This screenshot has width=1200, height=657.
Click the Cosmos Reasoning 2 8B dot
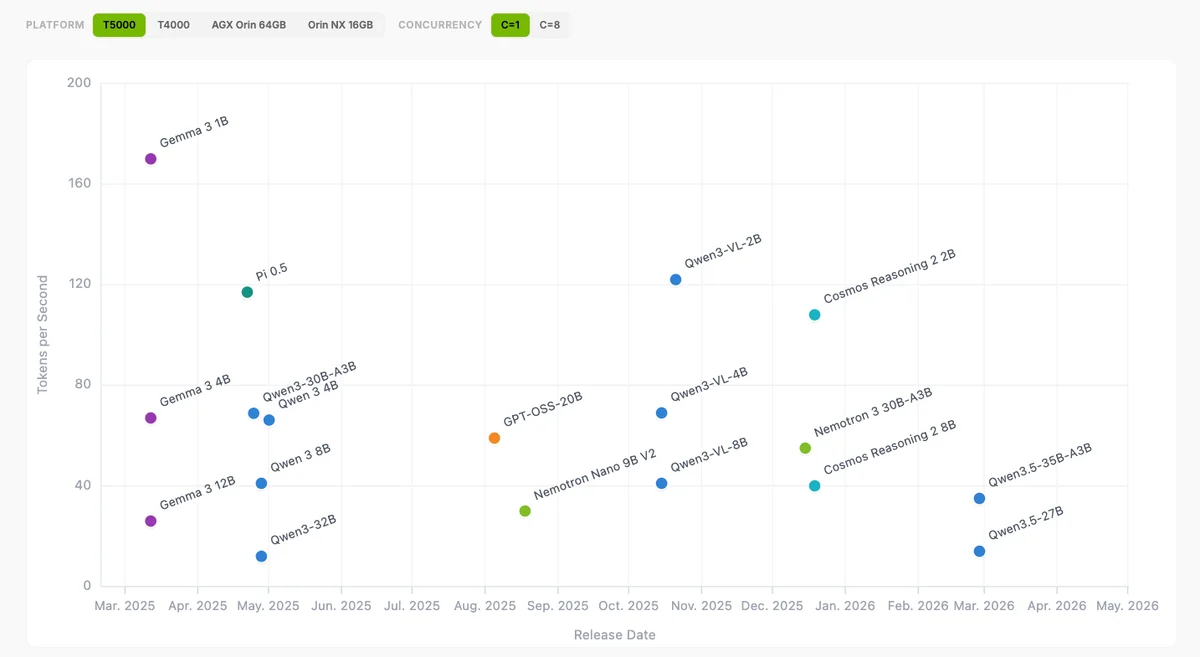click(815, 486)
